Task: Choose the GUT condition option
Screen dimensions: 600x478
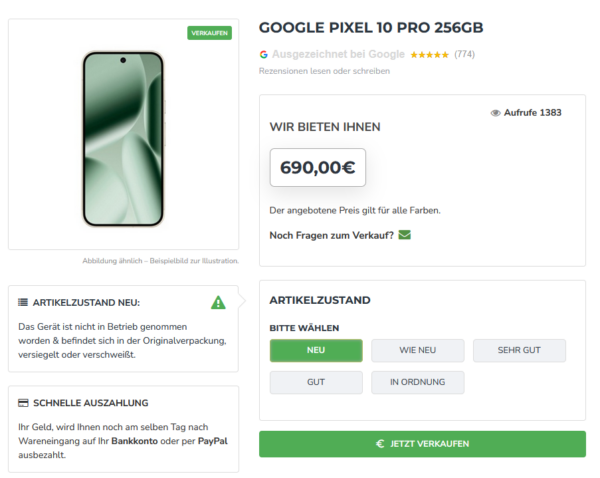Action: point(316,382)
